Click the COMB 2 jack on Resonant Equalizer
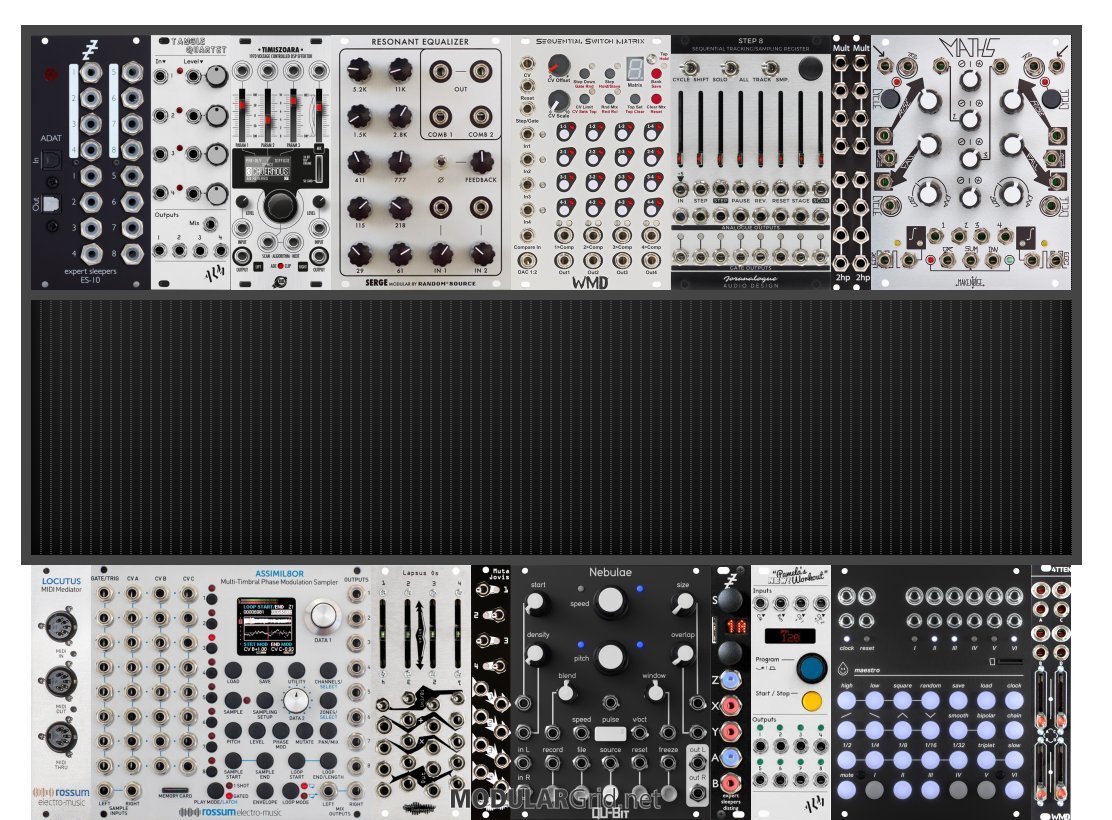Screen dimensions: 1112x820 (480, 116)
